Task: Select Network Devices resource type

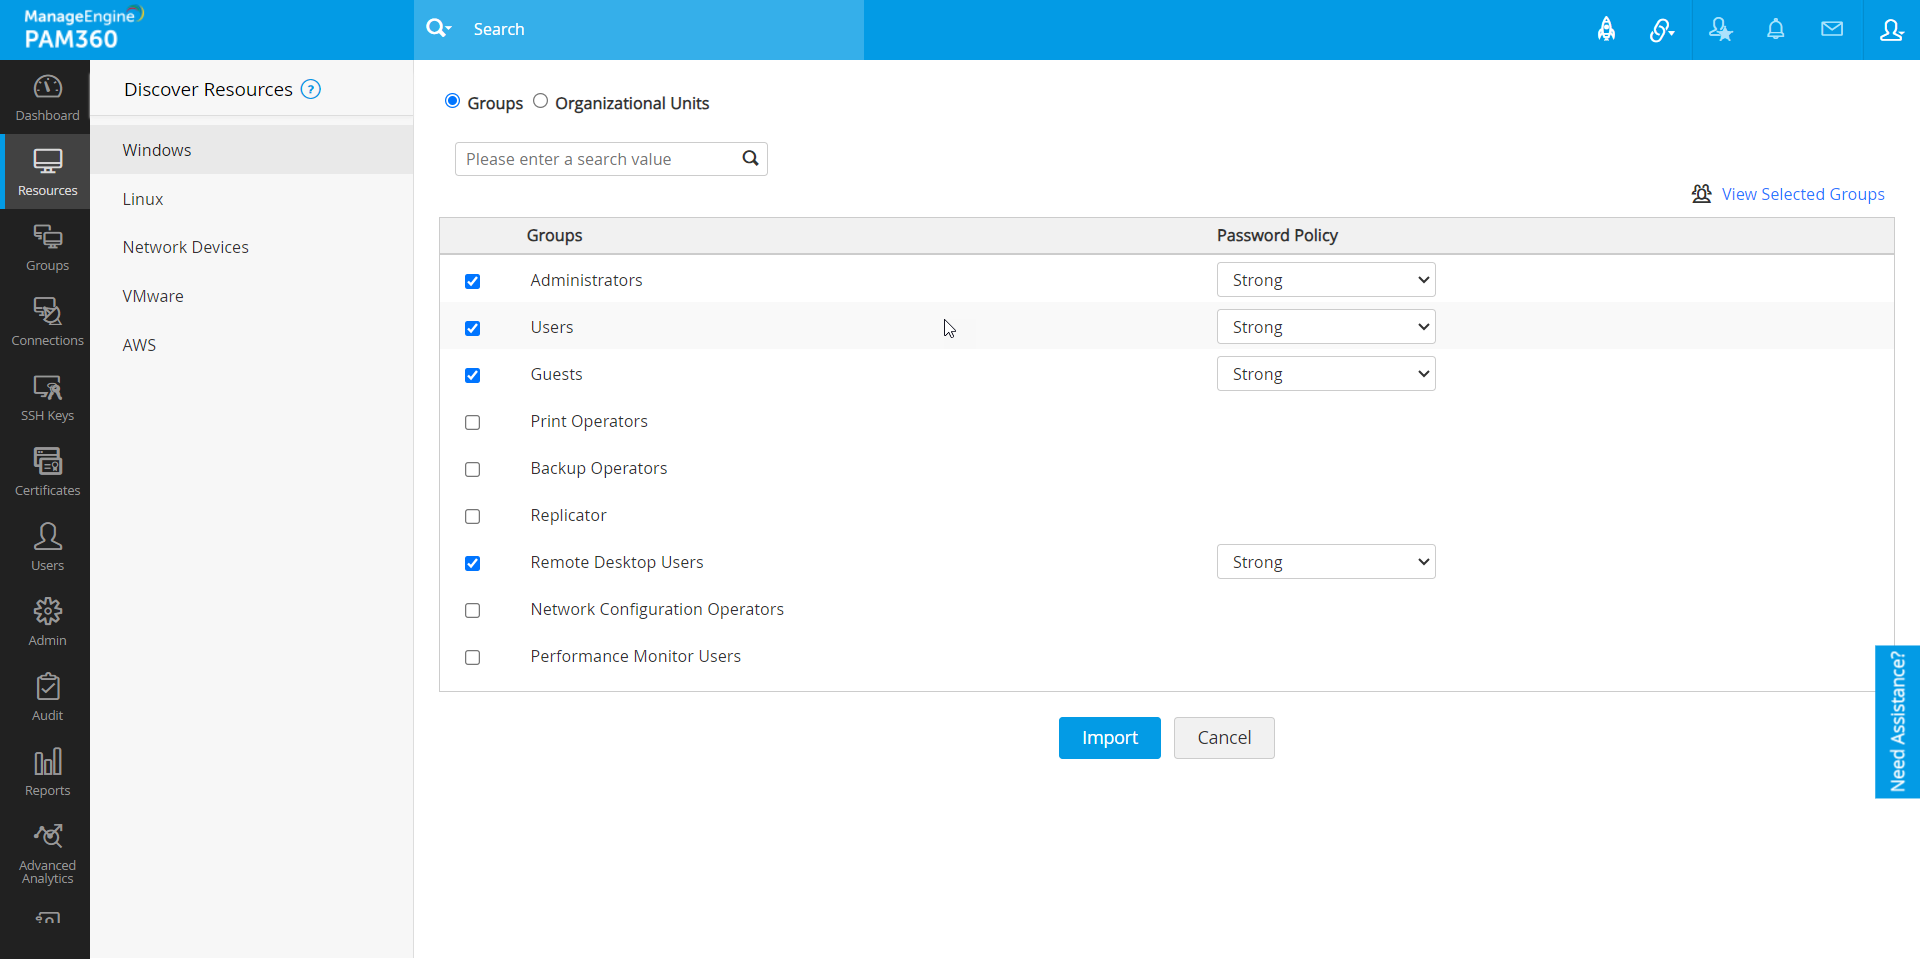Action: 186,247
